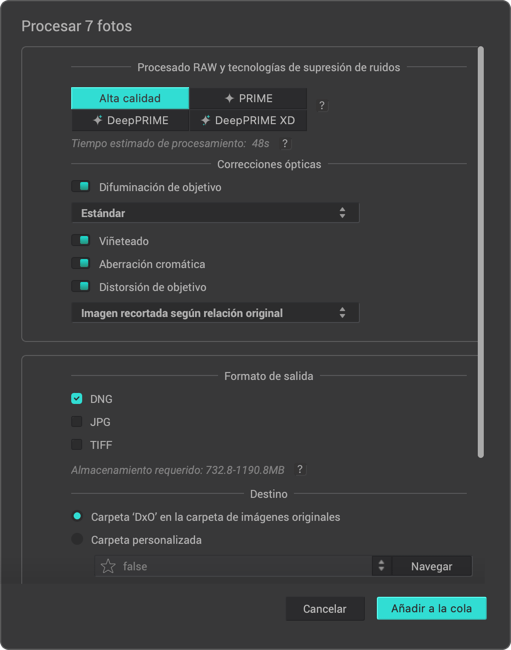Select DeepPRIME XD denoising mode
The width and height of the screenshot is (511, 650).
(248, 120)
